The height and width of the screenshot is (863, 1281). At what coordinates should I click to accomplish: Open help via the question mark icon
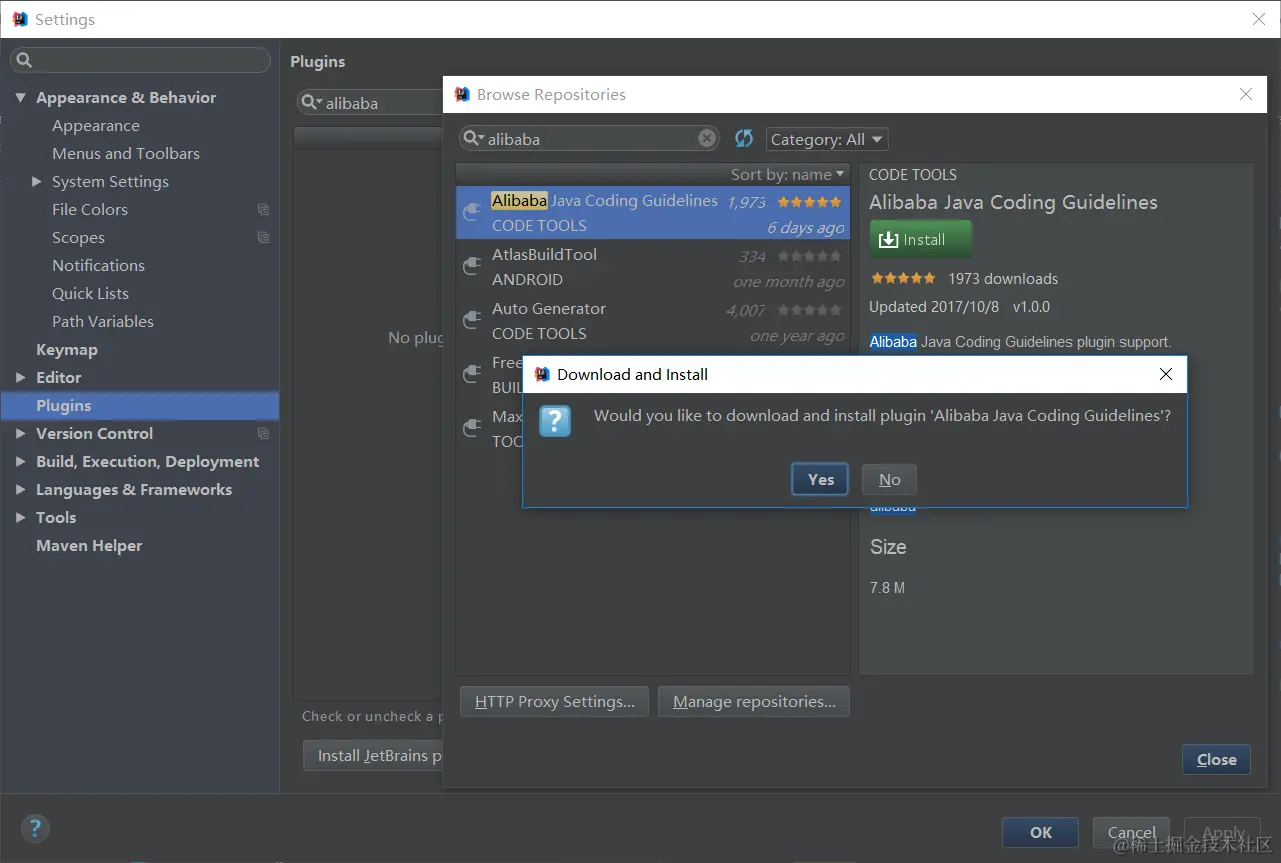coord(35,828)
